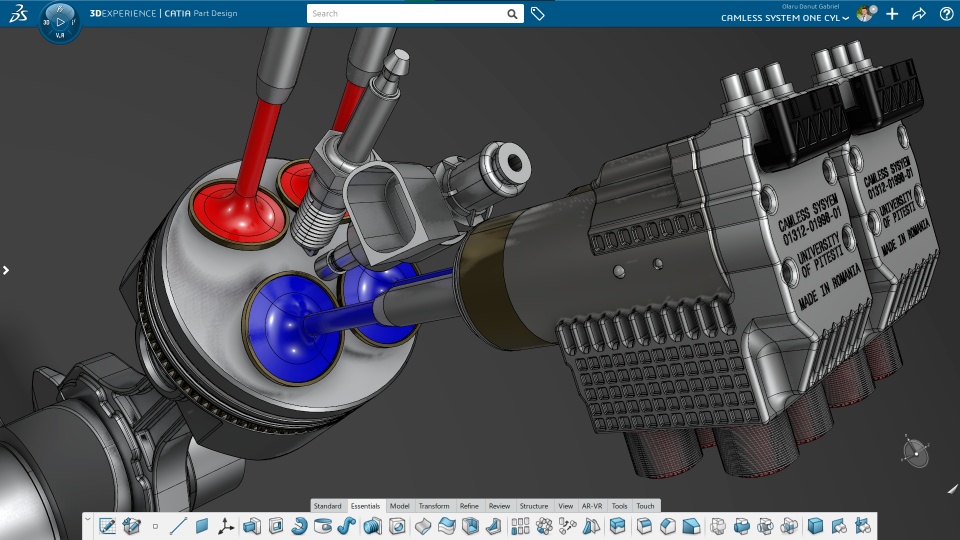Screen dimensions: 960x540
Task: Choose the Axis System tool
Action: [x=226, y=526]
